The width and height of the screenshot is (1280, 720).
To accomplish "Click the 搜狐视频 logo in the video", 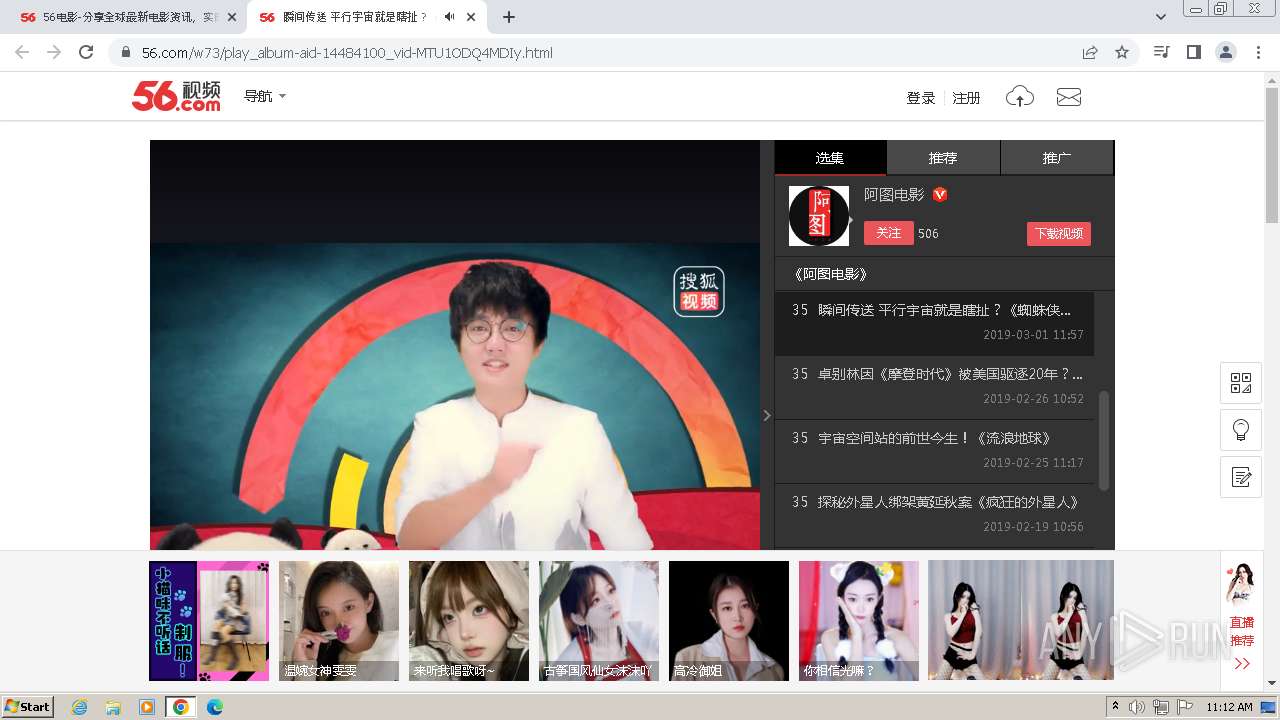I will tap(699, 291).
